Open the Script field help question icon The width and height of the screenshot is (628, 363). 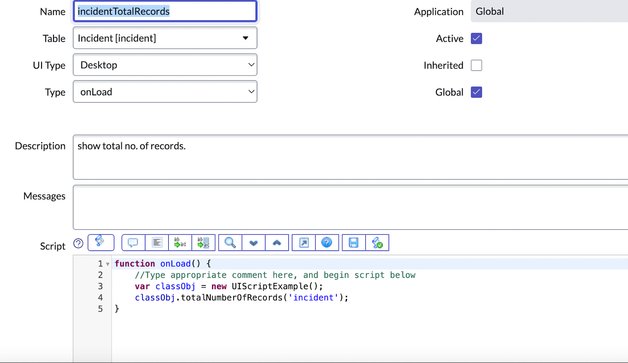[x=78, y=243]
